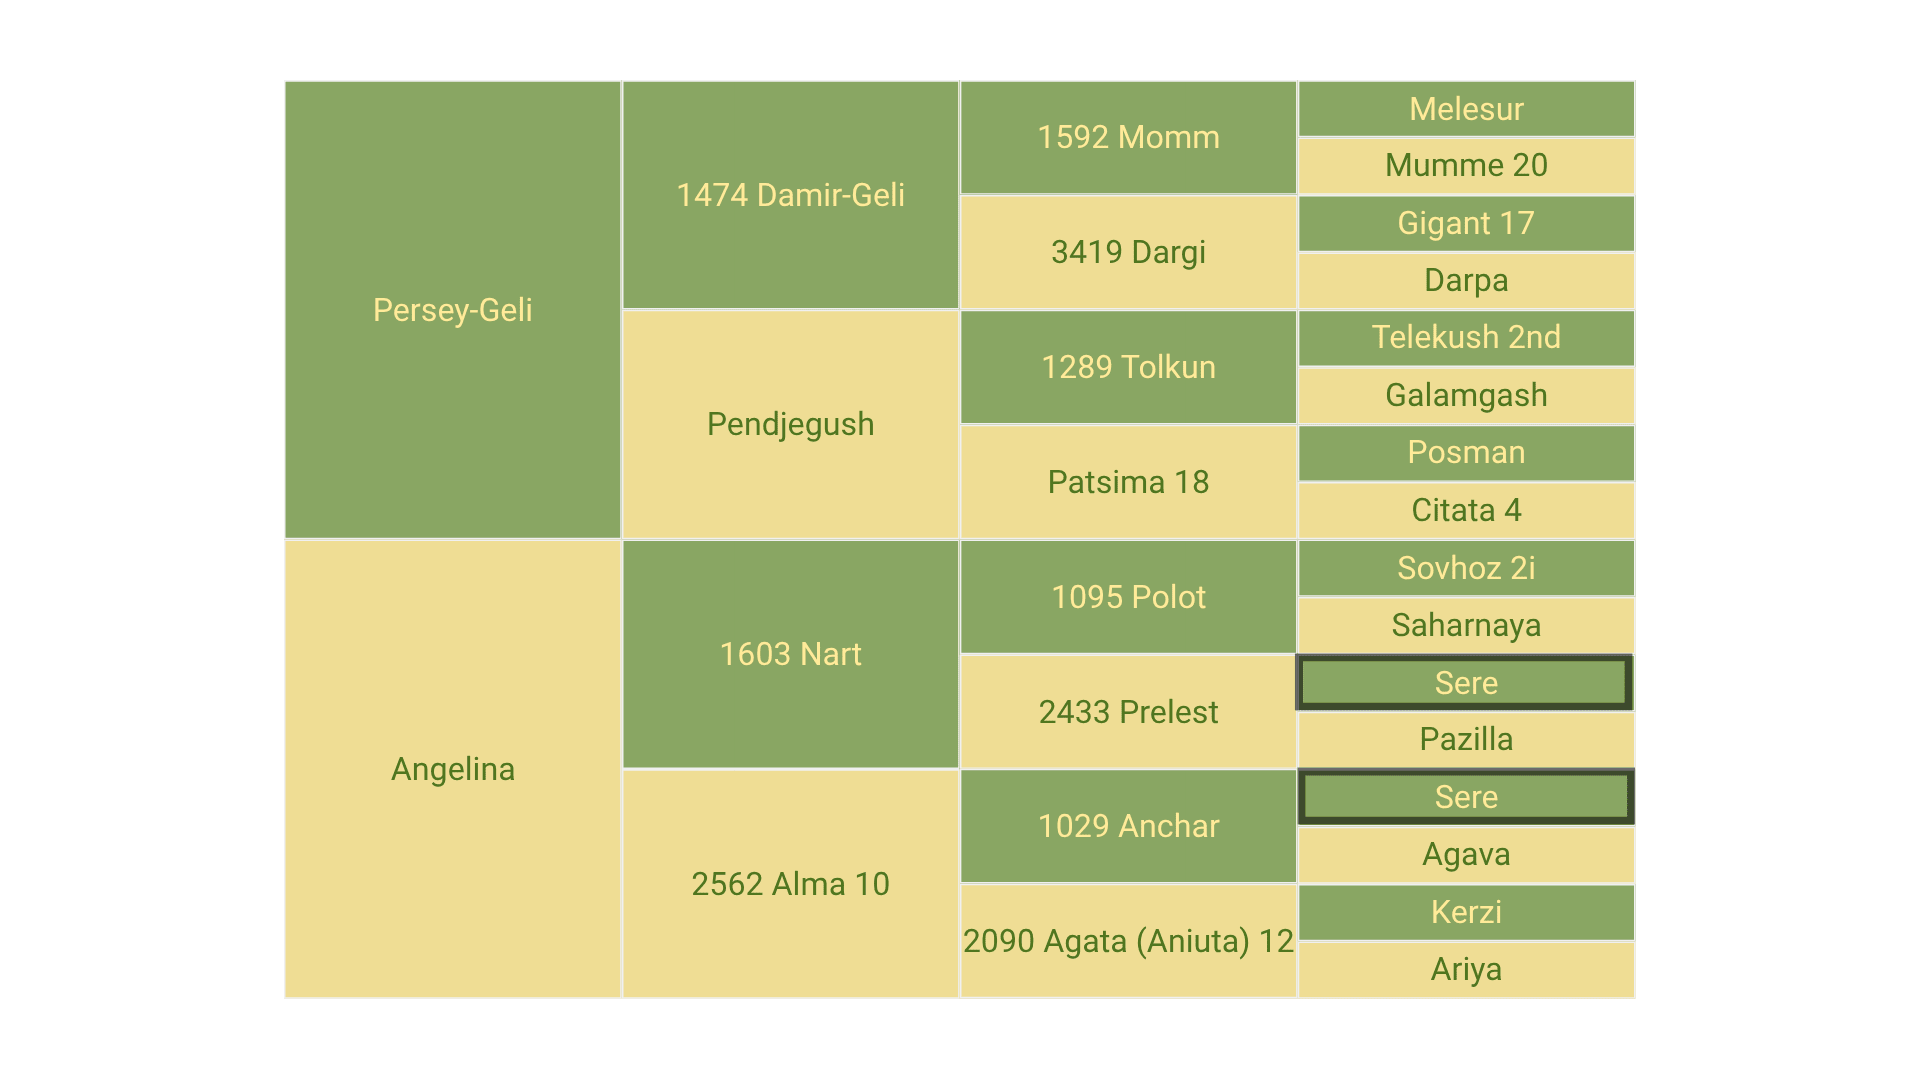Click the Sere cell above Agava
1920x1080 pixels.
(1467, 797)
